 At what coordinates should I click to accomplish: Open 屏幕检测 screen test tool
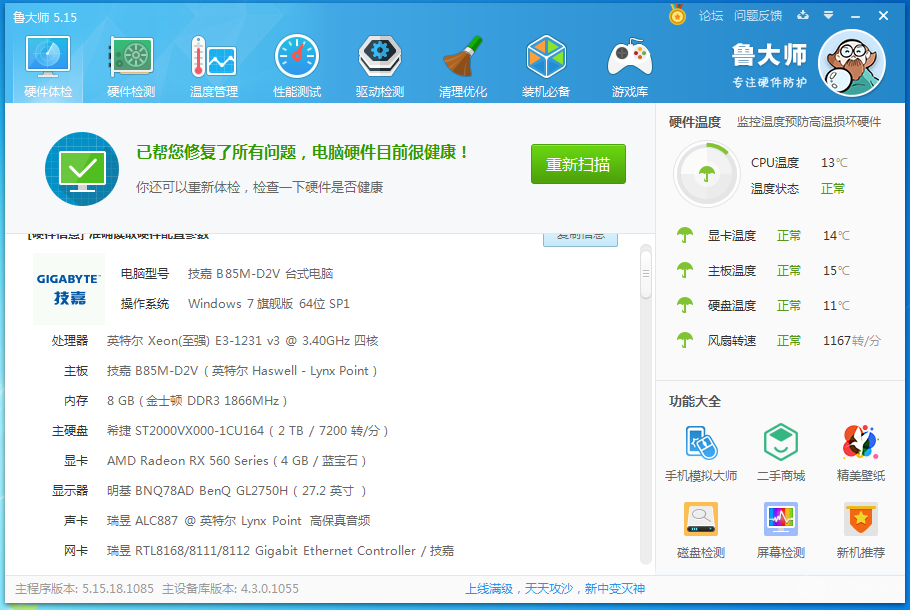tap(781, 530)
